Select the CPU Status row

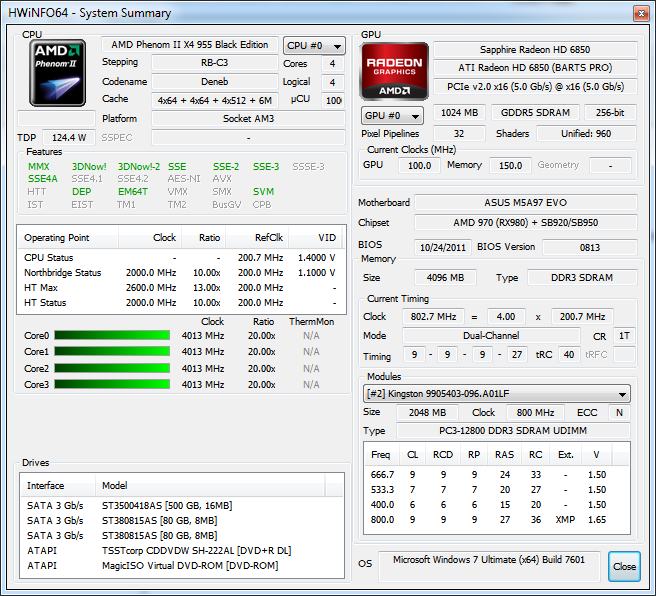click(180, 258)
